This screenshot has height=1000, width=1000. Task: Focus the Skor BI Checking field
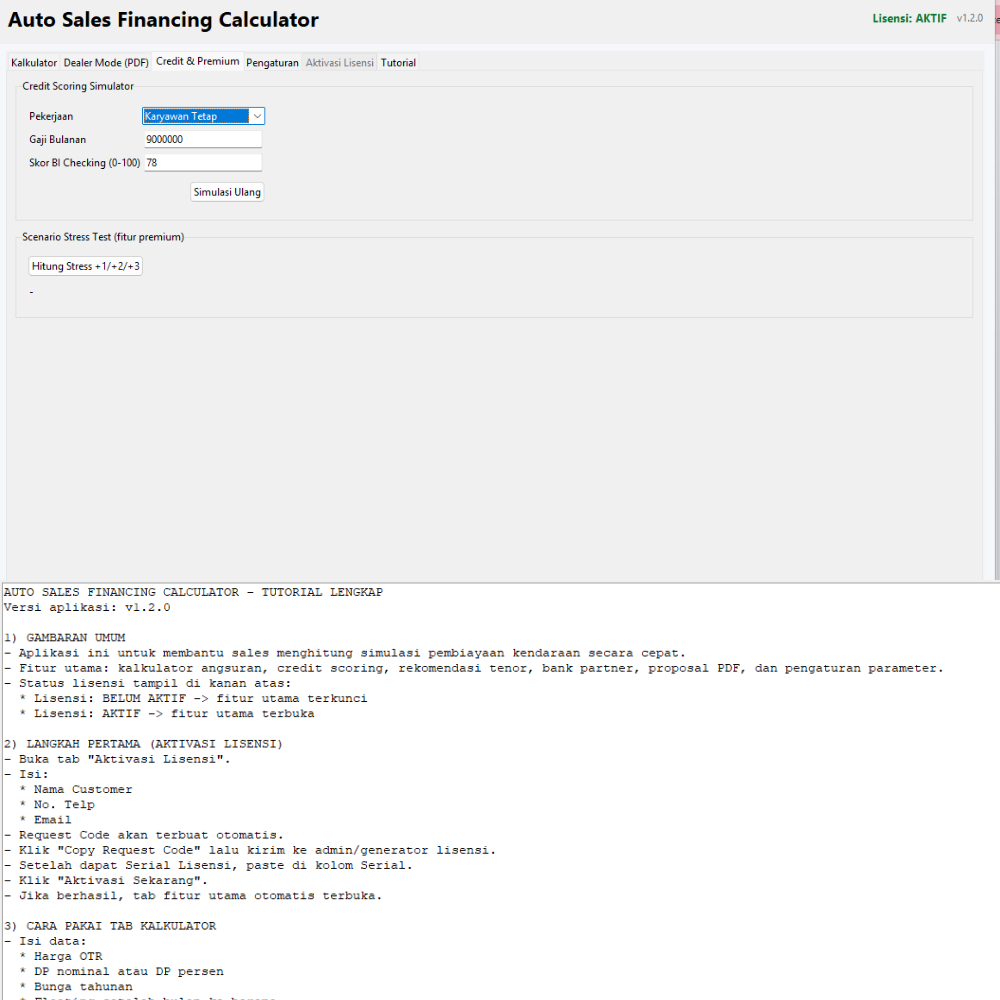[x=202, y=163]
